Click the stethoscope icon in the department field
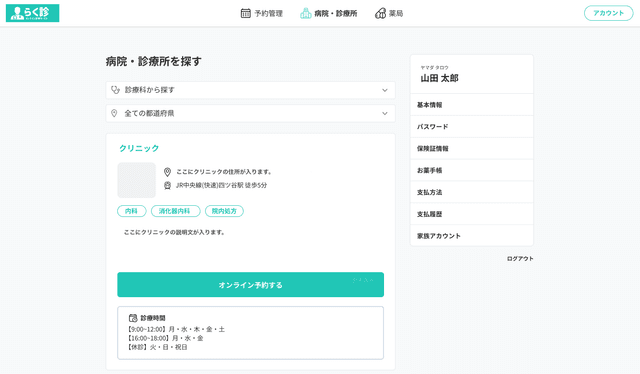The width and height of the screenshot is (640, 374). tap(116, 90)
